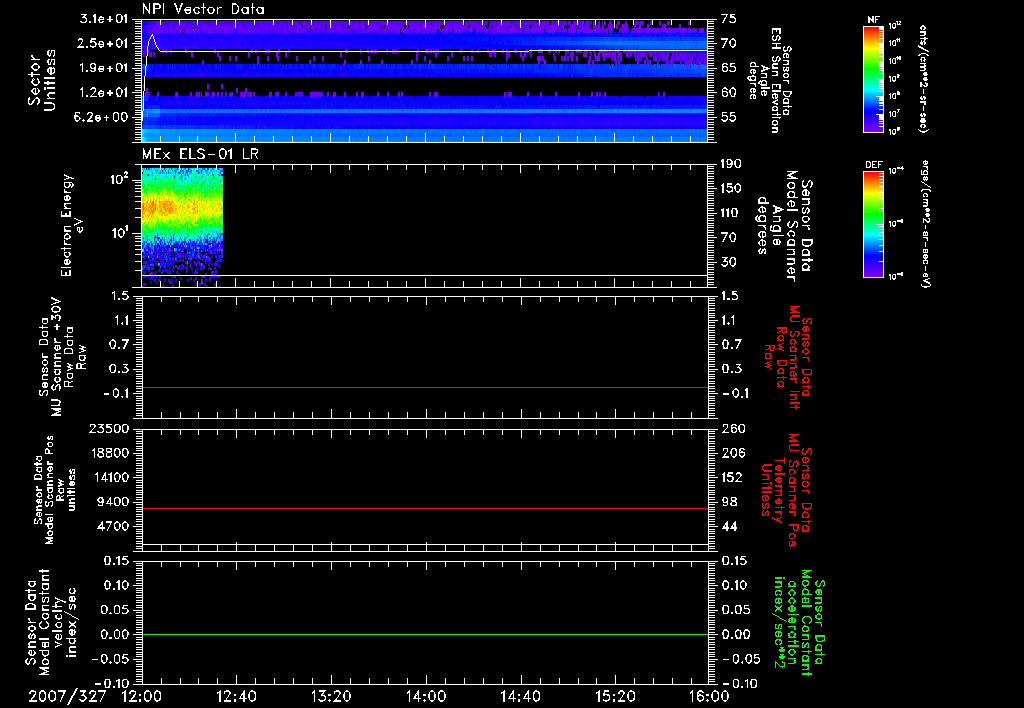Click the 65 degree tick label
The width and height of the screenshot is (1024, 708).
click(729, 68)
